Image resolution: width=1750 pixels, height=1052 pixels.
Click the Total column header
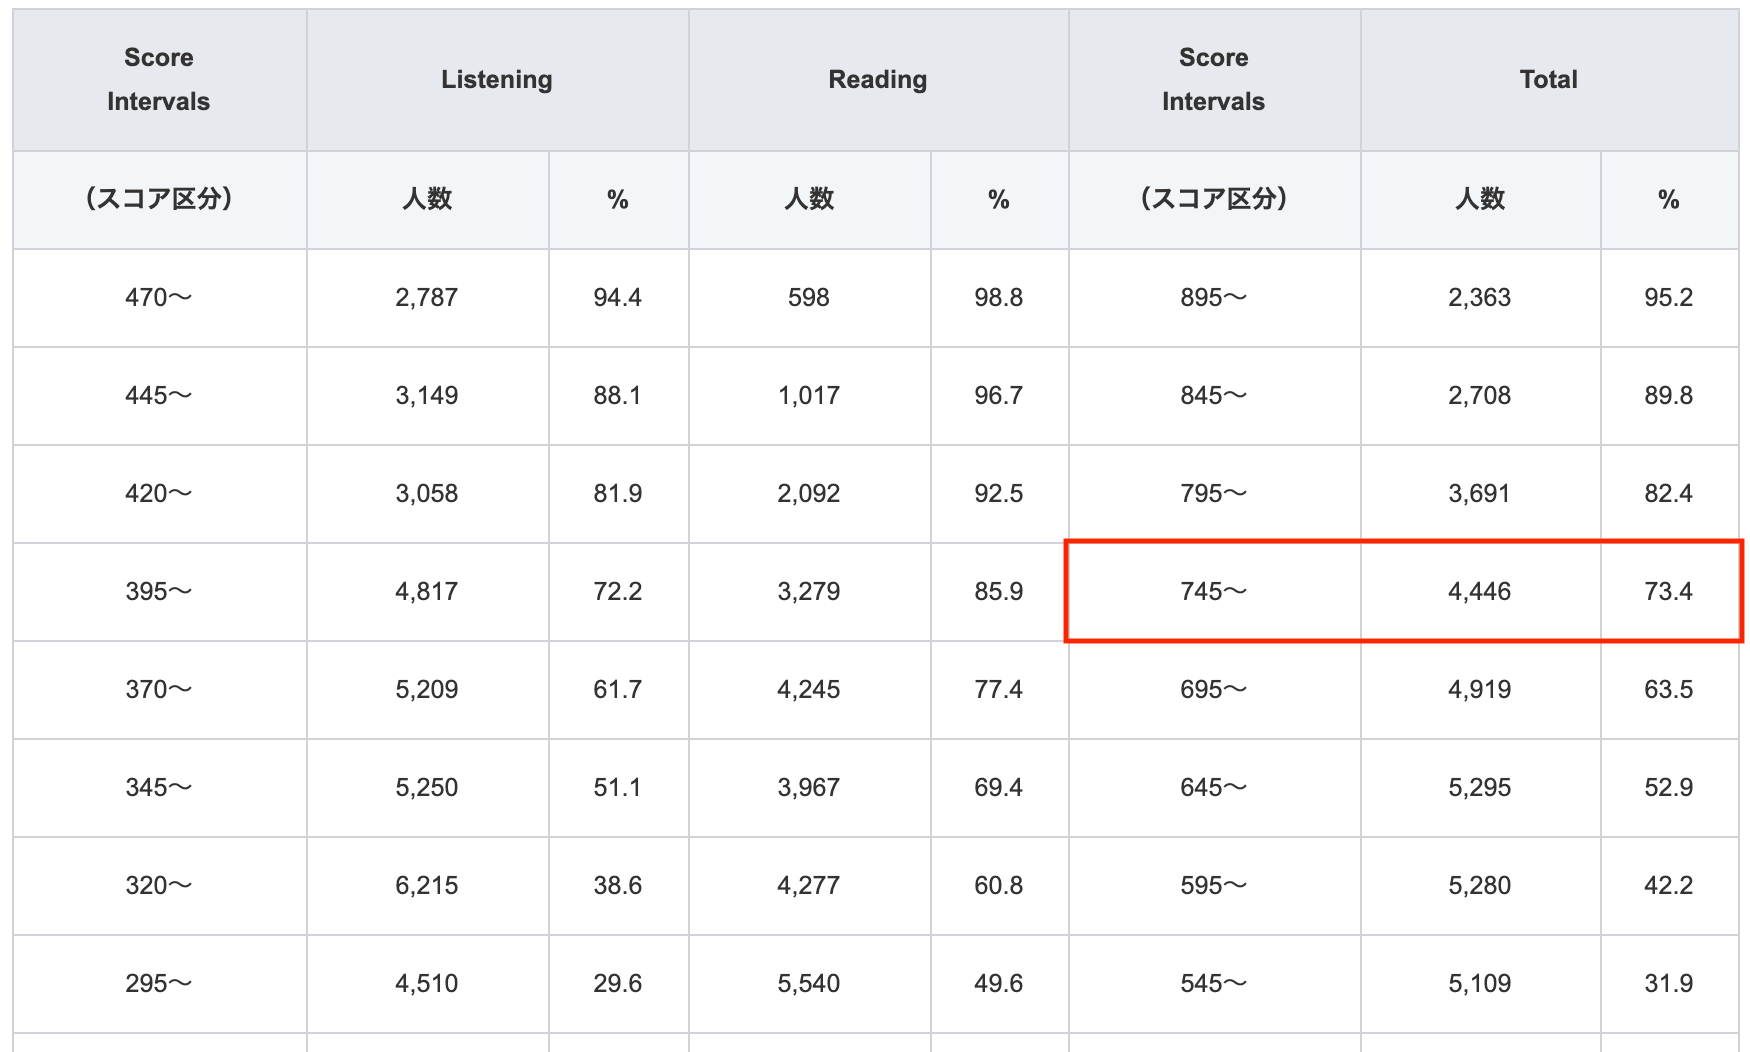click(1548, 80)
